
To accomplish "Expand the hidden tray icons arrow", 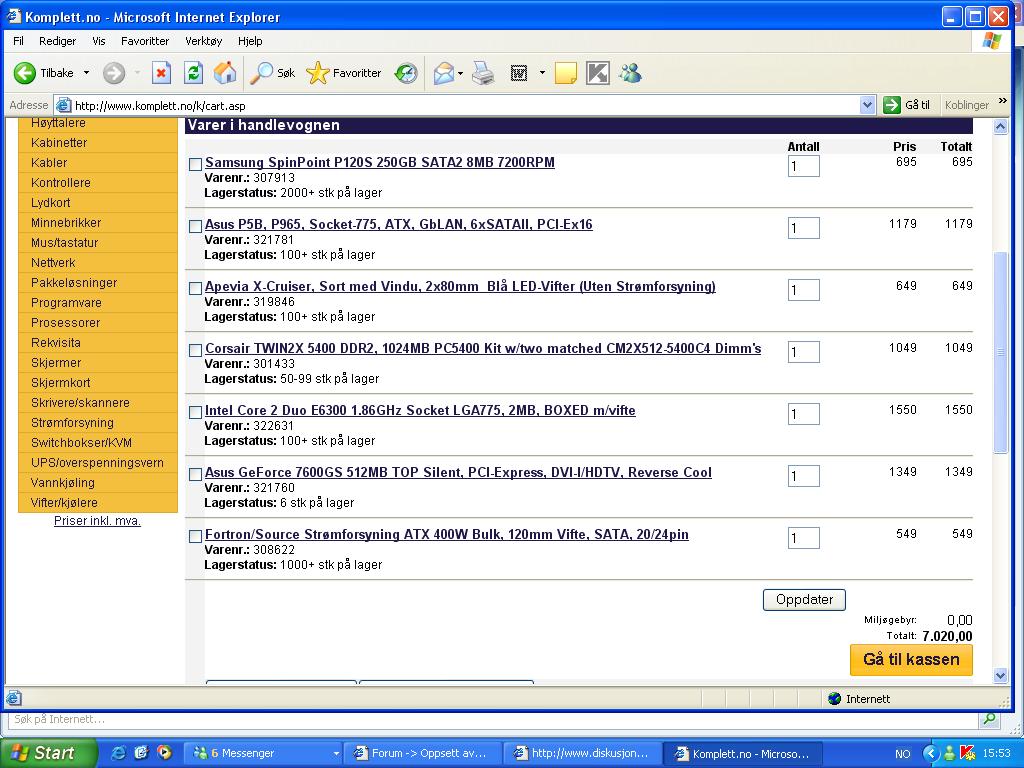I will [x=931, y=753].
